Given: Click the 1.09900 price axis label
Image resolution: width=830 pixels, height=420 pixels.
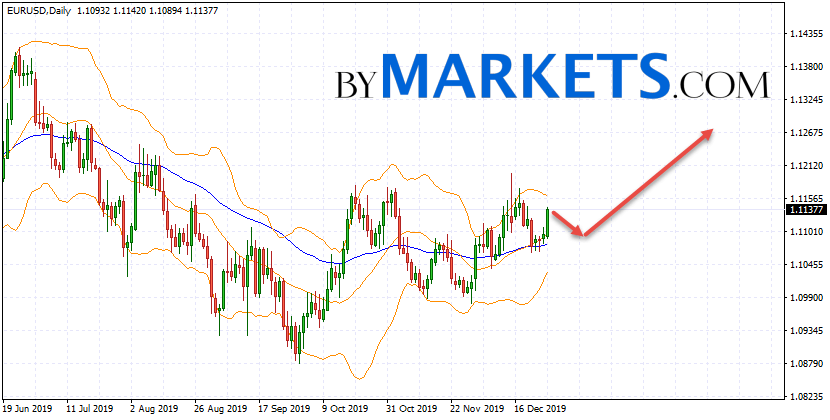Looking at the screenshot, I should coord(804,298).
